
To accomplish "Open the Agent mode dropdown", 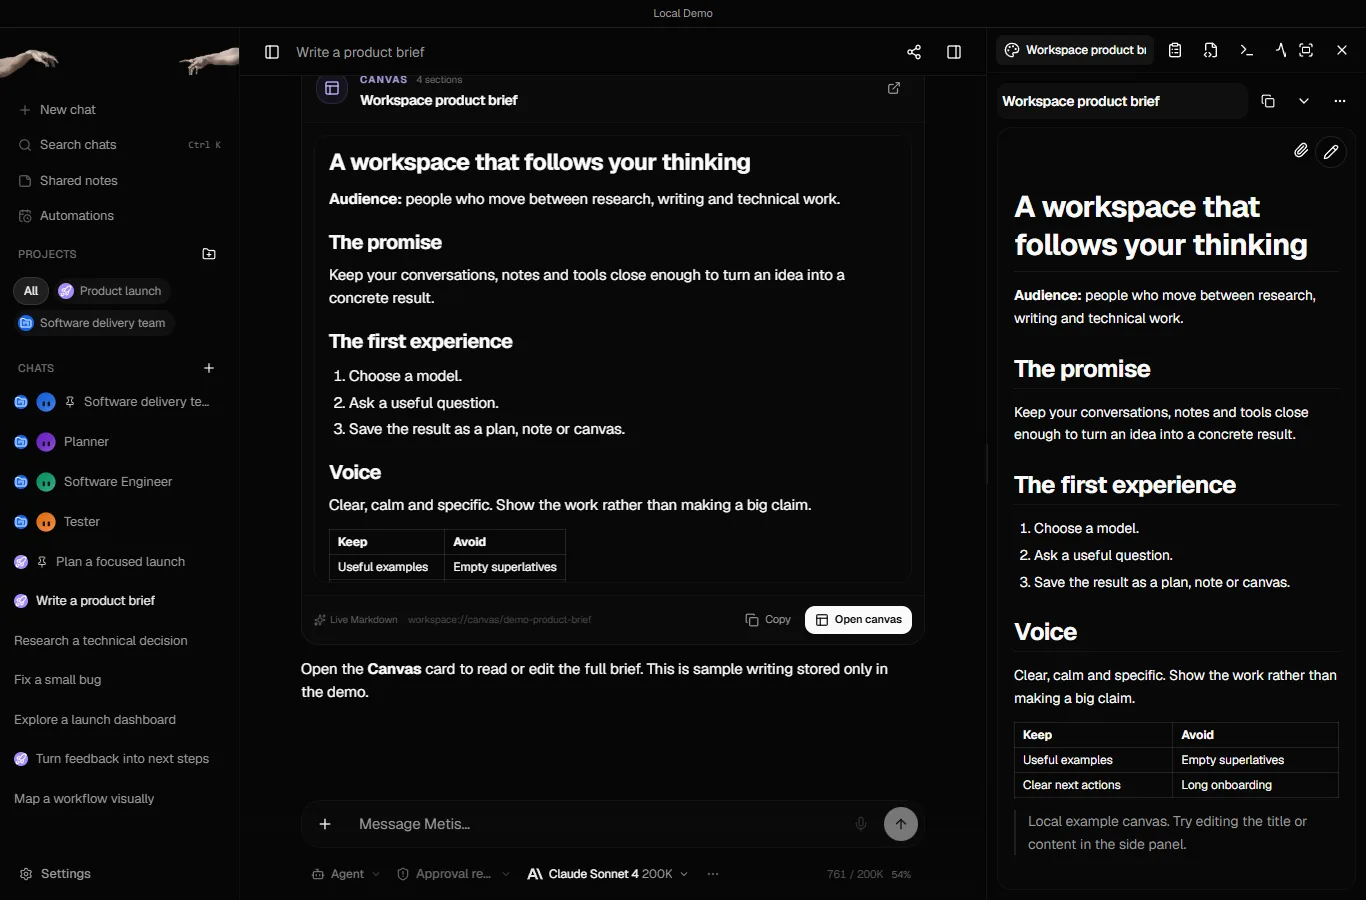I will point(346,874).
